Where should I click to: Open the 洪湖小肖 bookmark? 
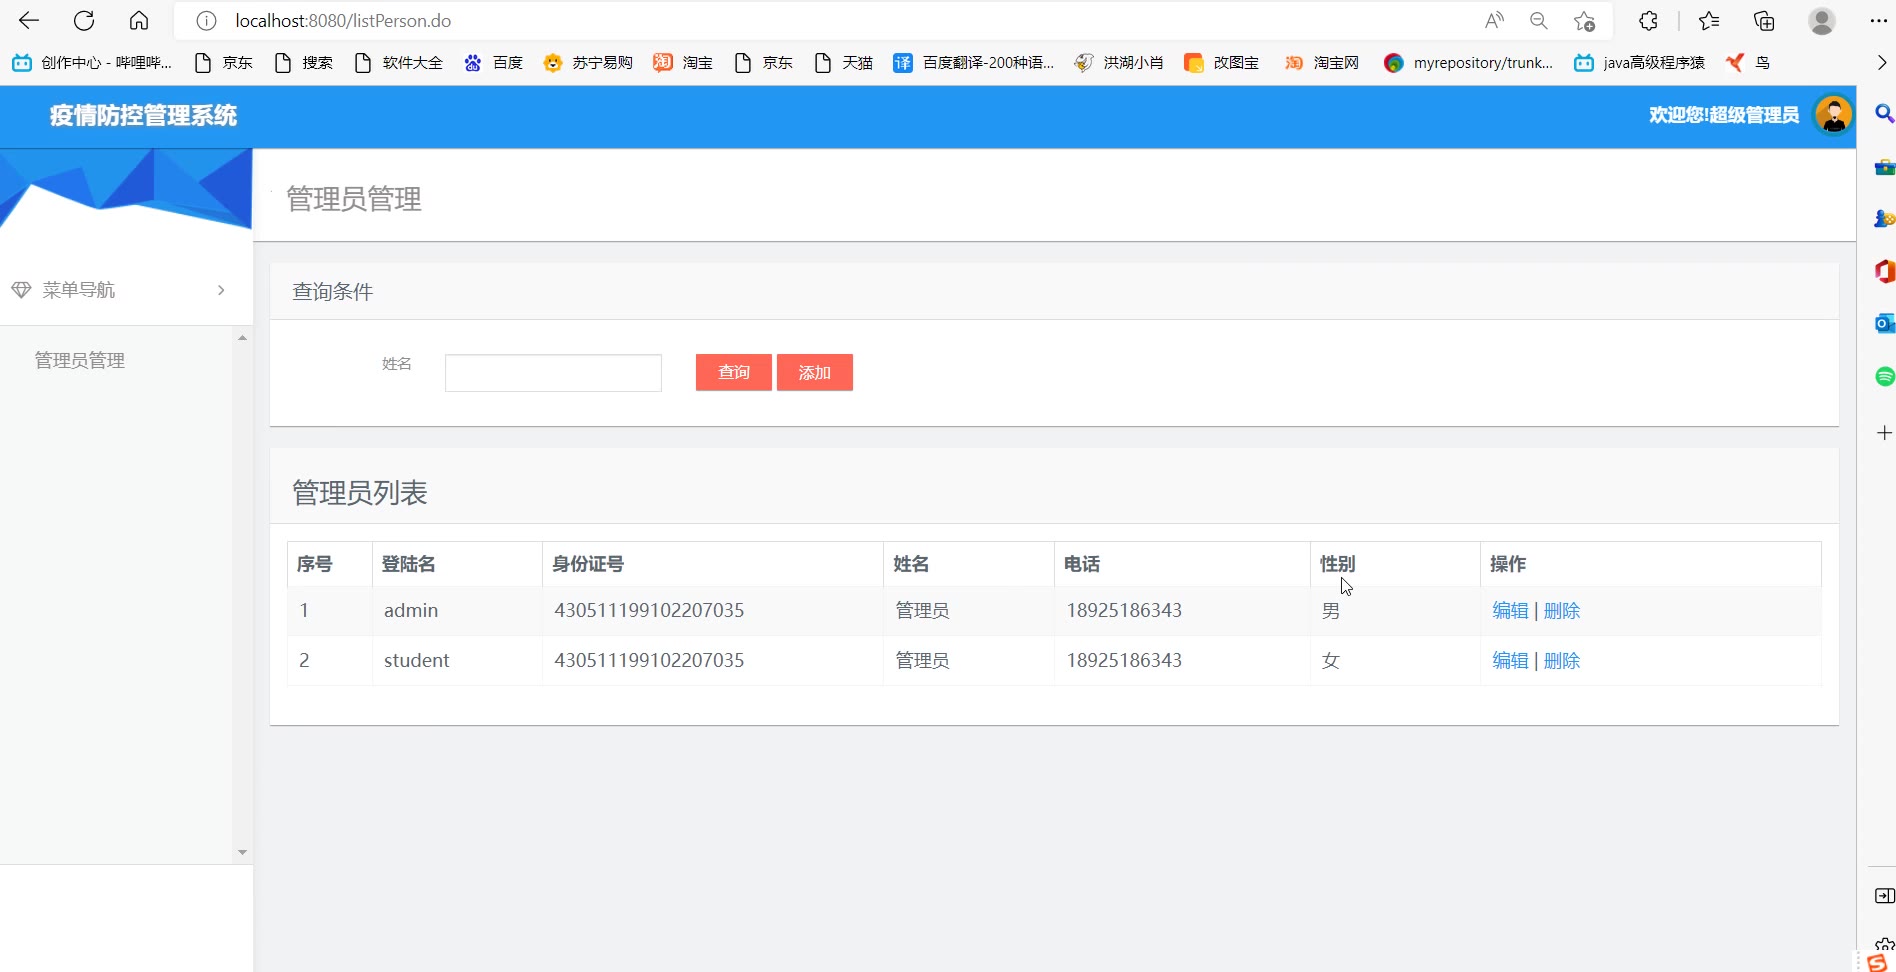click(1119, 63)
